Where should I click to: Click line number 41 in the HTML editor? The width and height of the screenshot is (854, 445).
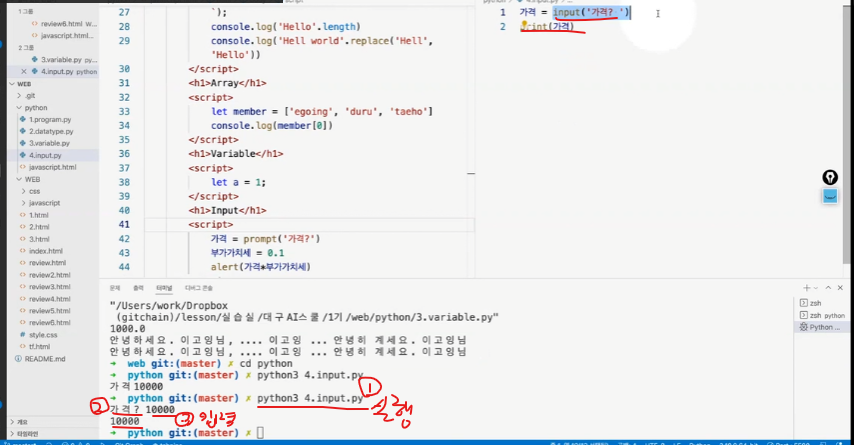coord(124,224)
